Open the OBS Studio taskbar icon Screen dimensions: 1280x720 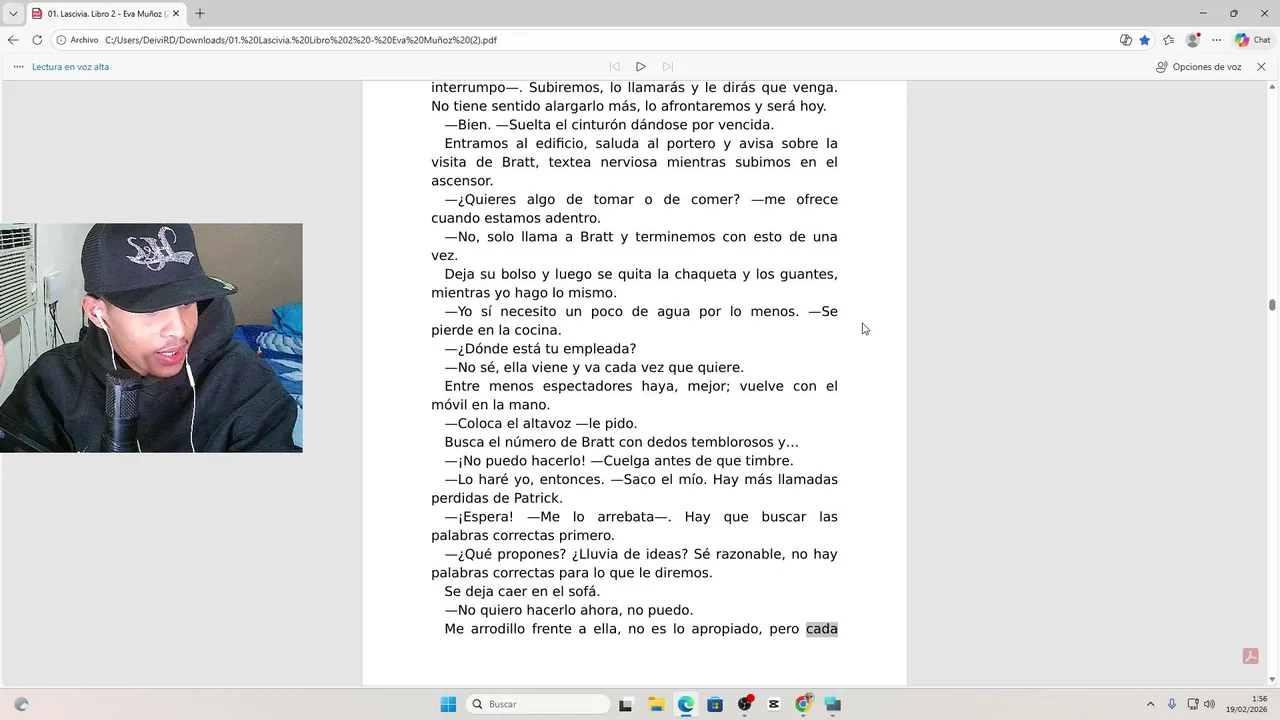[x=744, y=704]
